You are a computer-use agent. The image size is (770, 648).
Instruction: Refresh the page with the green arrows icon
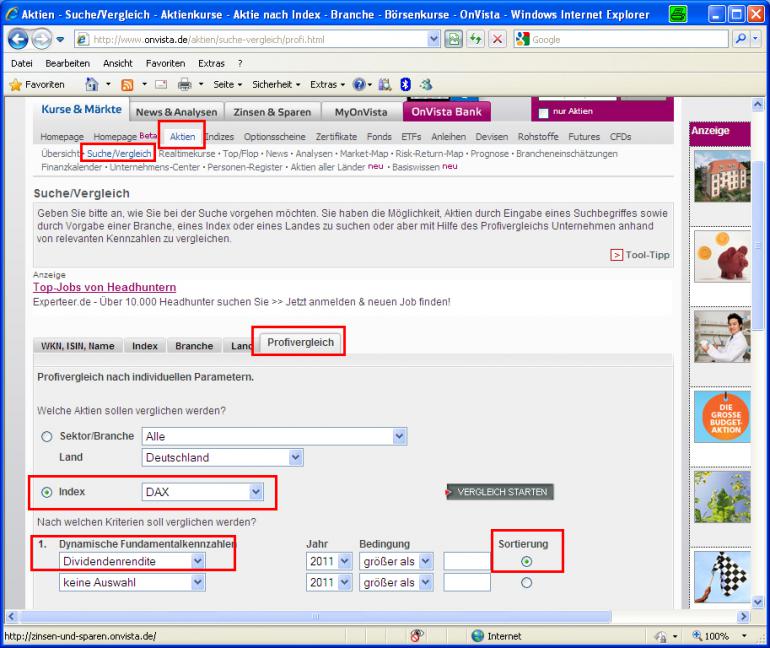pyautogui.click(x=475, y=39)
